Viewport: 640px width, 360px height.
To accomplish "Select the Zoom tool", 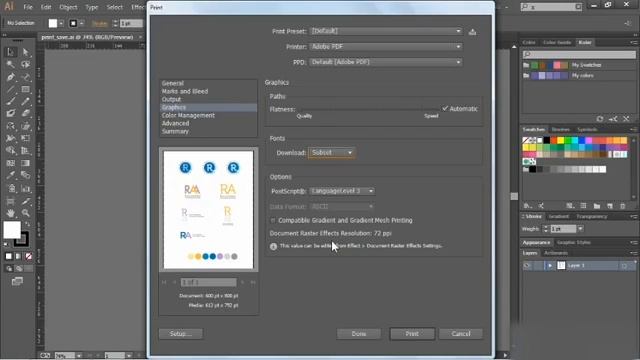I will coord(25,213).
